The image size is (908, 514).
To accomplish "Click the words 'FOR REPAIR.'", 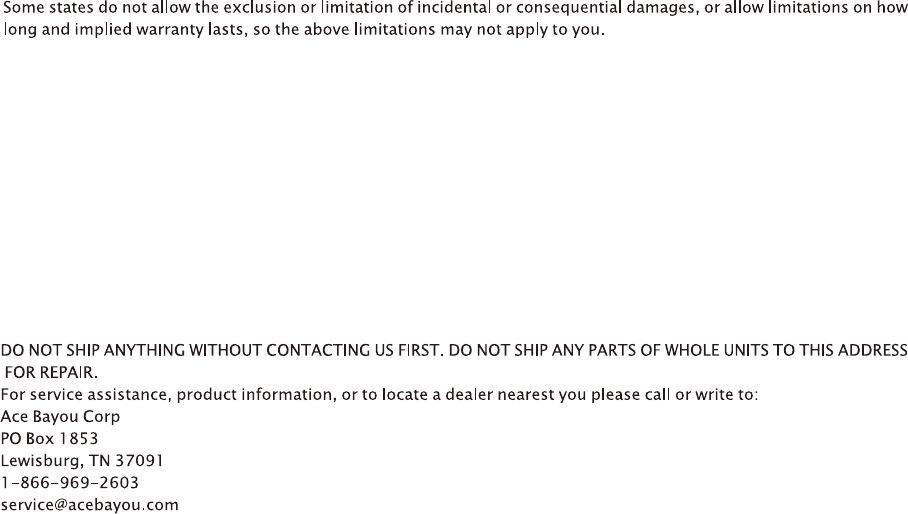I will tap(52, 372).
